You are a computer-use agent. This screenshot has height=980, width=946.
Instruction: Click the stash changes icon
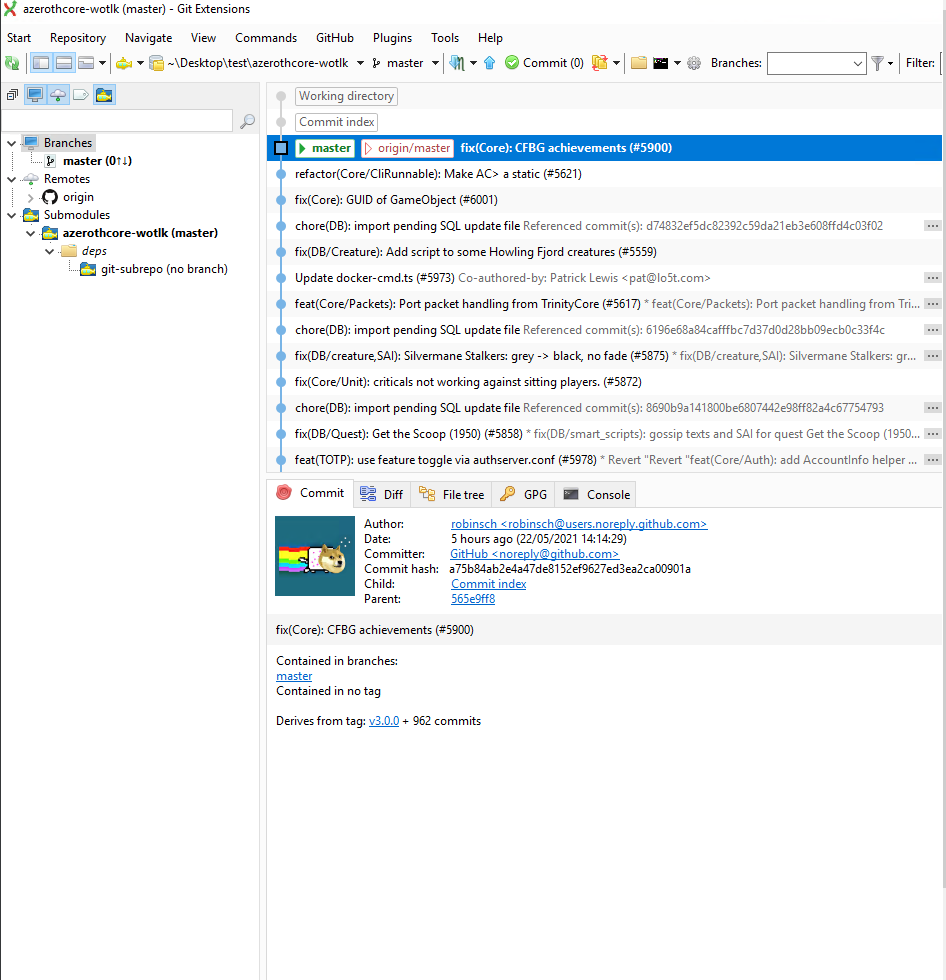click(599, 62)
